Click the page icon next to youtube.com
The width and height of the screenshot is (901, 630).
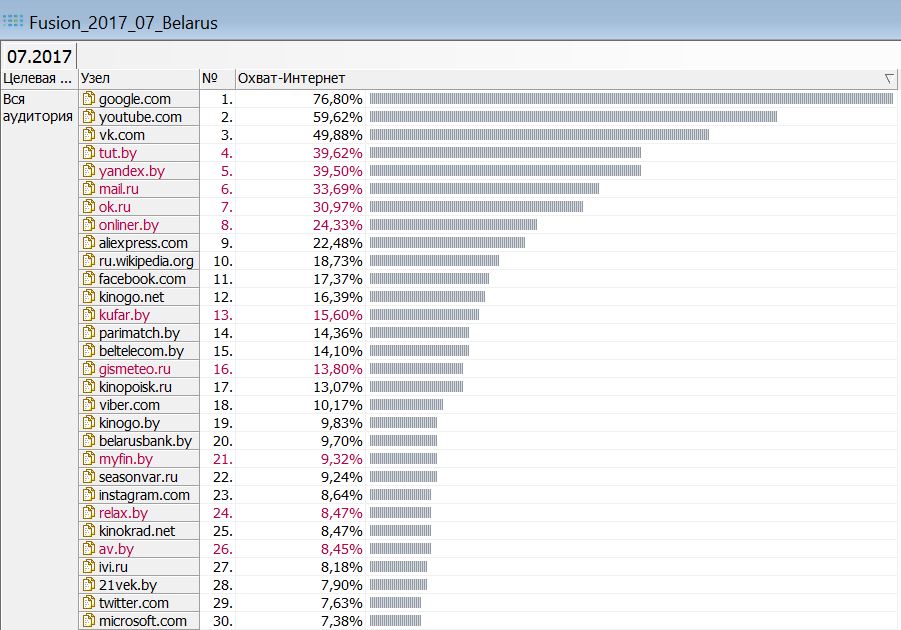point(89,117)
